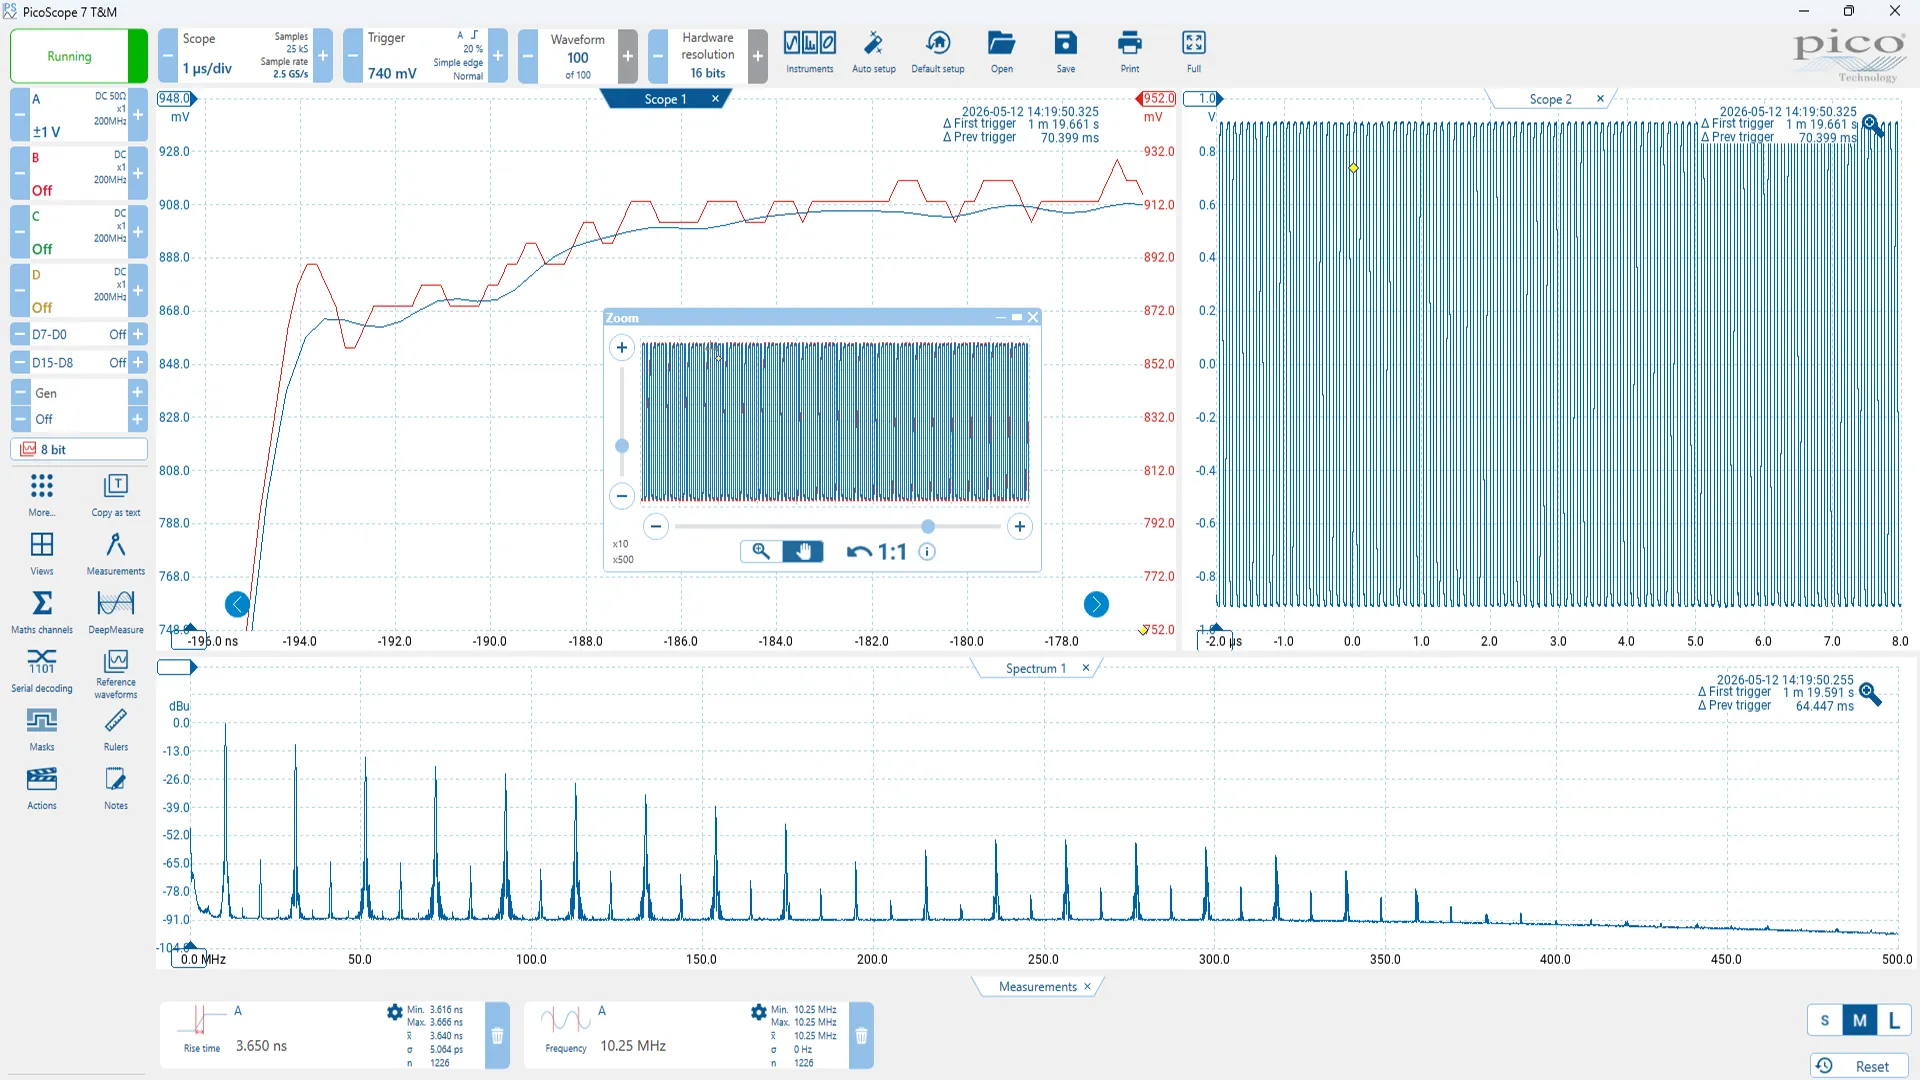The width and height of the screenshot is (1920, 1080).
Task: Open the DeepMeasure tool
Action: [x=116, y=612]
